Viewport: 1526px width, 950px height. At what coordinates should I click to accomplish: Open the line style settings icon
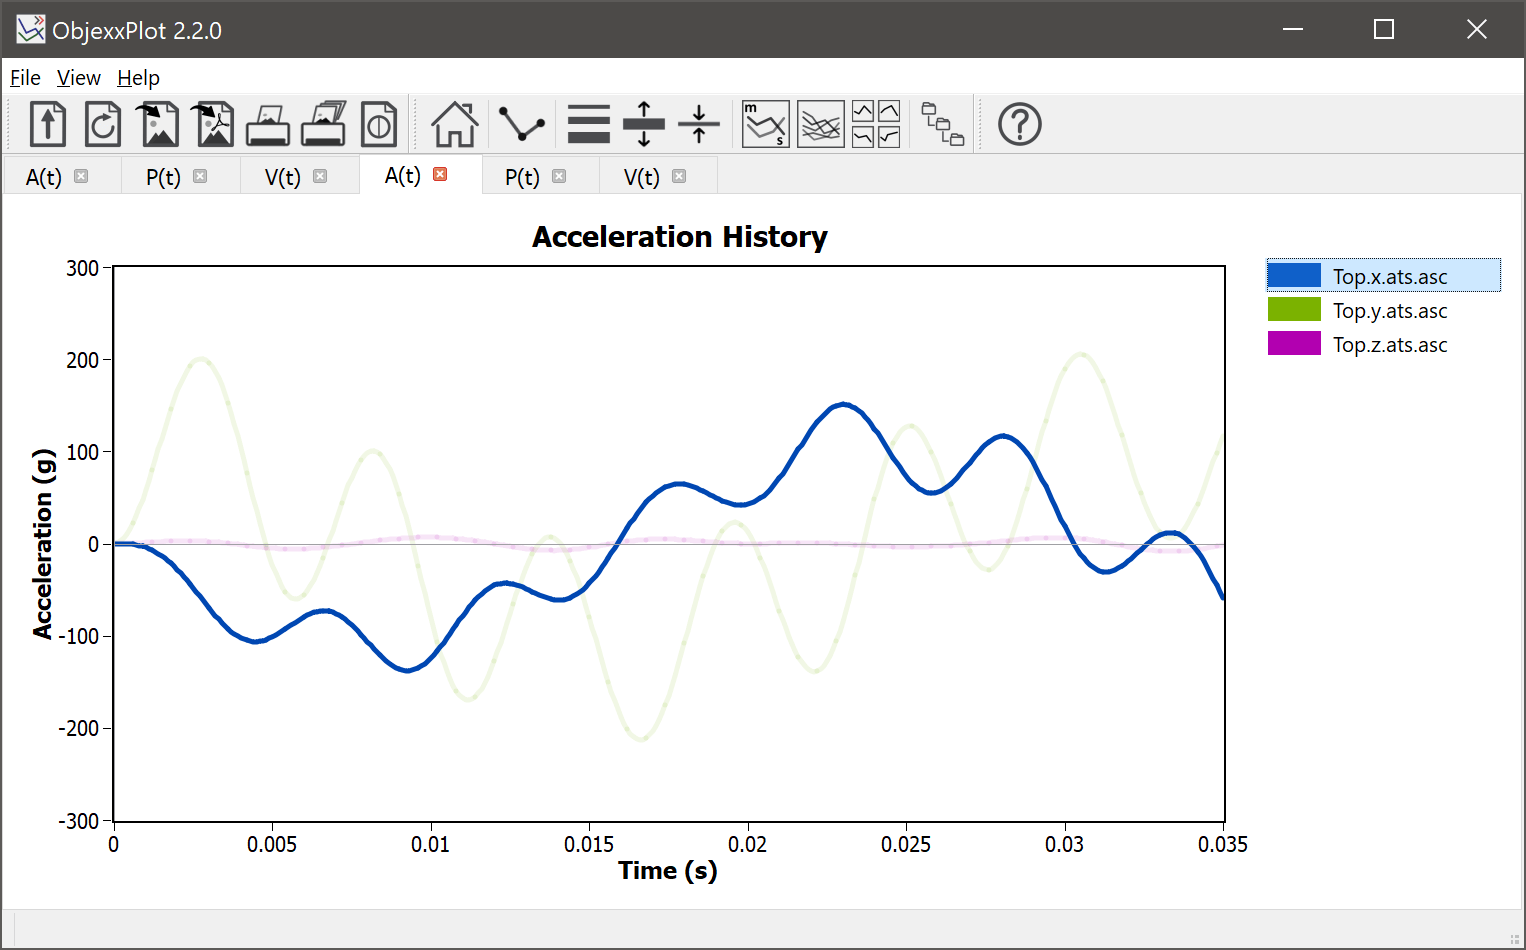[x=520, y=123]
